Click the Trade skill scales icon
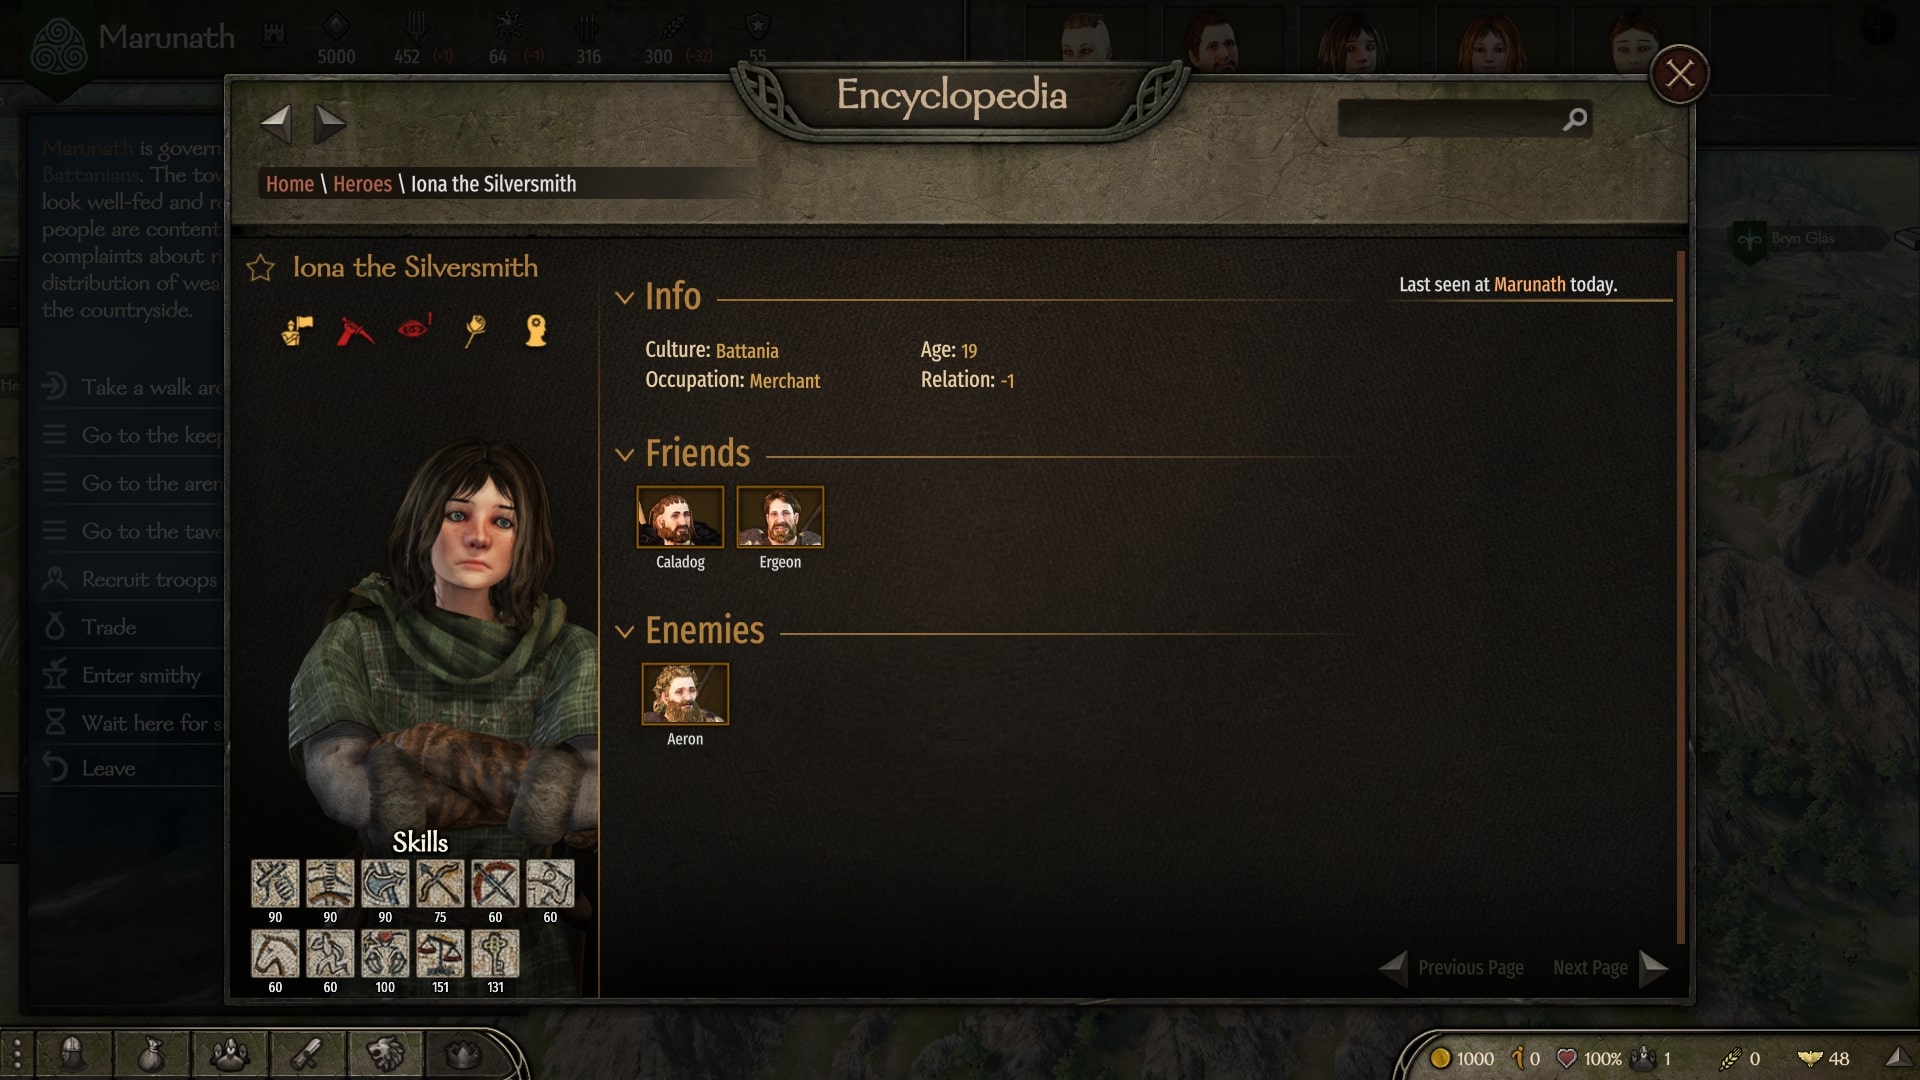Image resolution: width=1920 pixels, height=1080 pixels. (x=440, y=954)
